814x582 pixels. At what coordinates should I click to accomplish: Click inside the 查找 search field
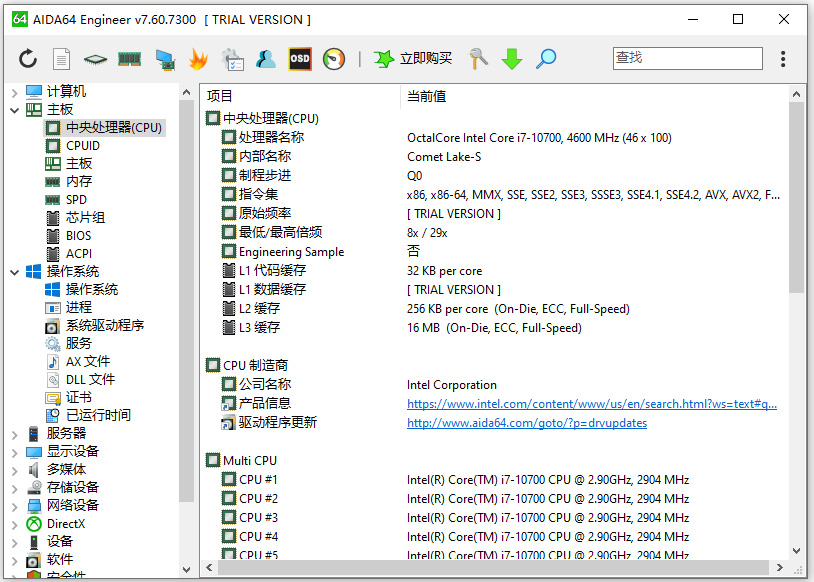click(x=687, y=58)
